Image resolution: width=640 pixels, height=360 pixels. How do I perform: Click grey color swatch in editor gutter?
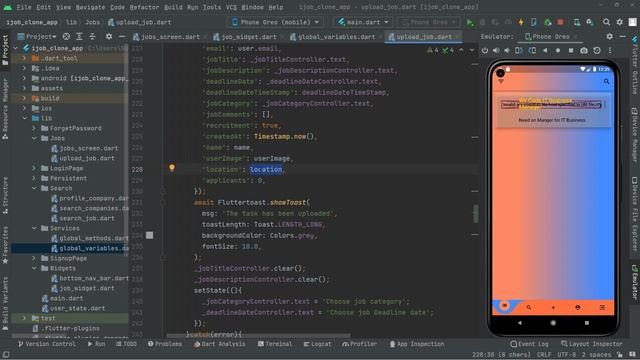click(149, 235)
